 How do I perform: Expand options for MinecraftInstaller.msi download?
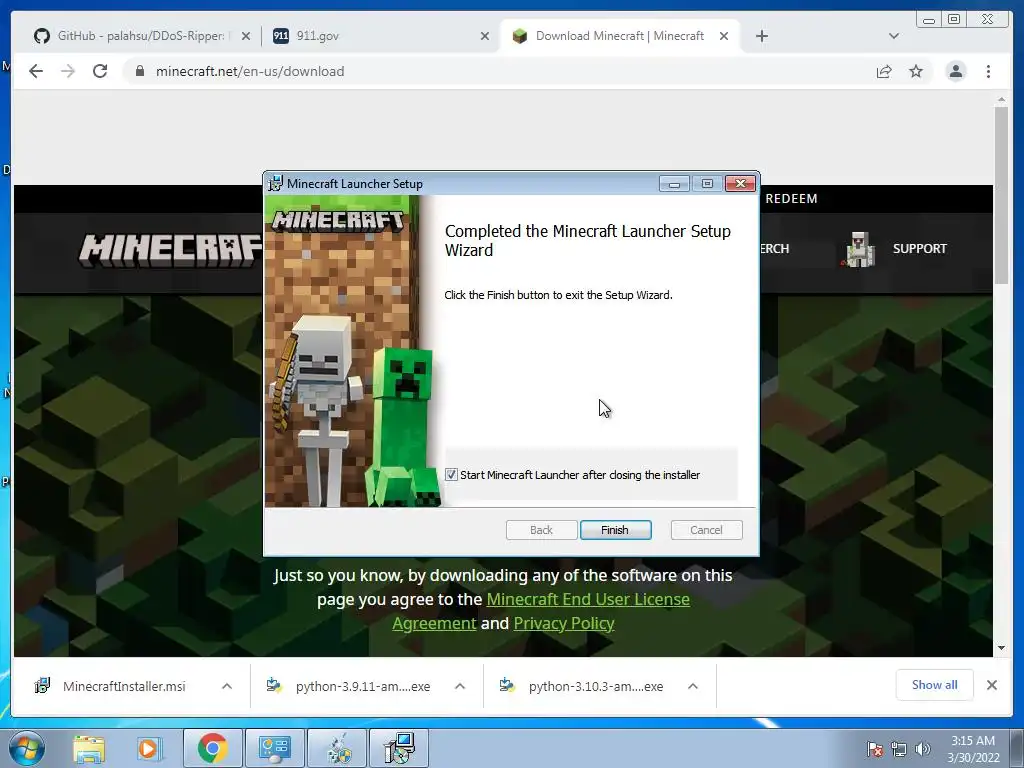click(227, 686)
